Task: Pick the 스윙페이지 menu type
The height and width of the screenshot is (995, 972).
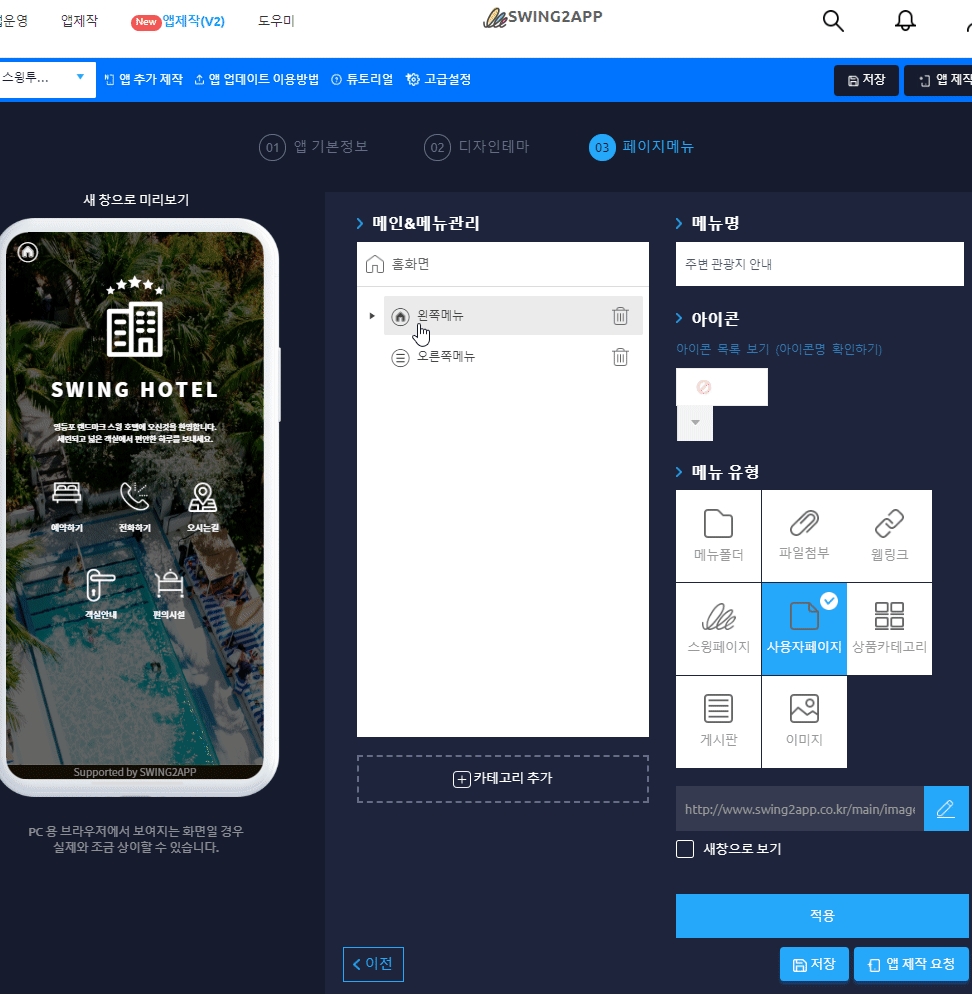Action: pyautogui.click(x=718, y=629)
